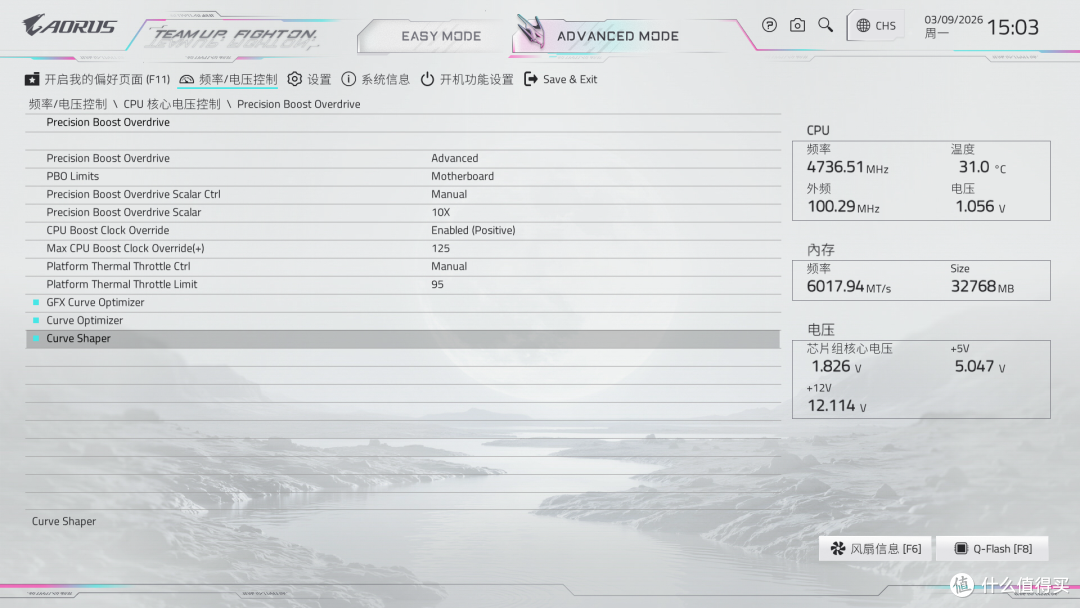Change CPU Boost Clock Override Enabled (Positive)
The image size is (1080, 608).
coord(473,230)
